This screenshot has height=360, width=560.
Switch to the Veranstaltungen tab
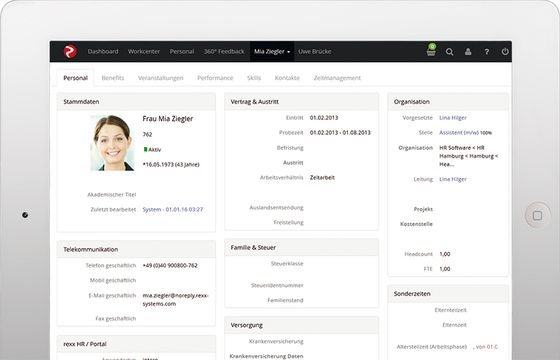pyautogui.click(x=161, y=78)
